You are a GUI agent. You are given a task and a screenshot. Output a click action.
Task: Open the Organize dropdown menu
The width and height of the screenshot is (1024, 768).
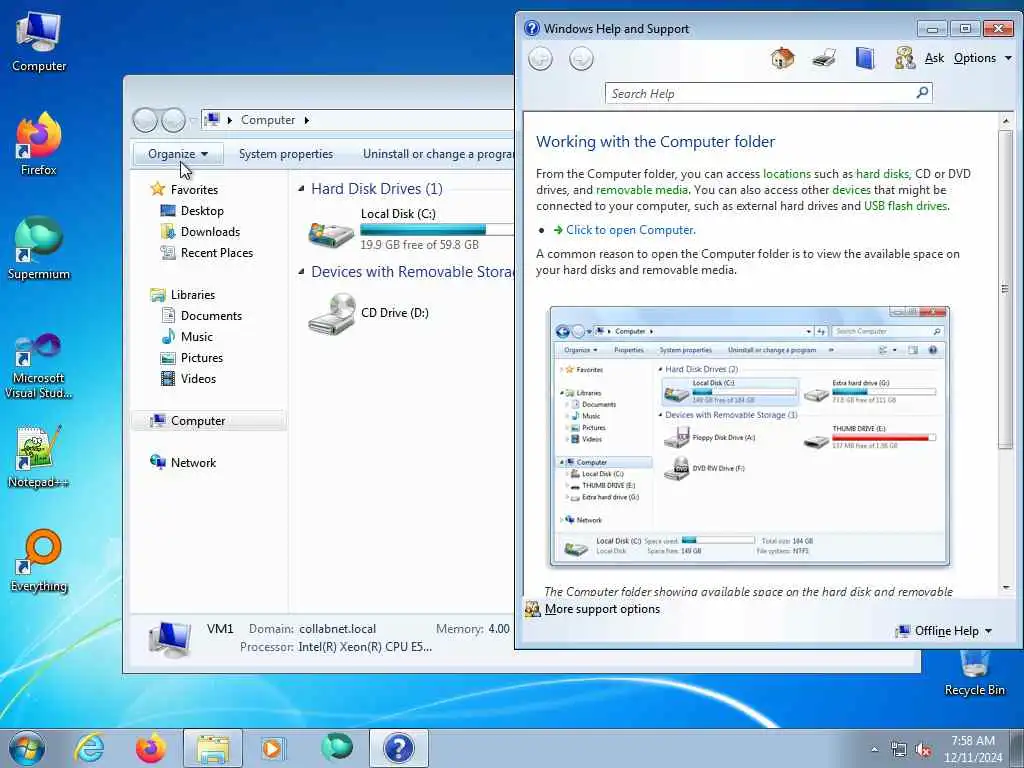pyautogui.click(x=178, y=154)
